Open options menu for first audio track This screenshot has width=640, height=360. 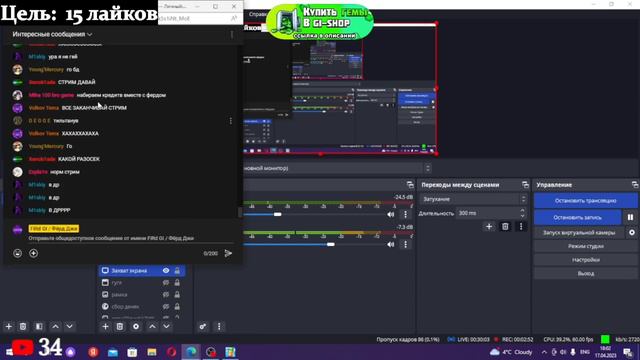[x=405, y=214]
